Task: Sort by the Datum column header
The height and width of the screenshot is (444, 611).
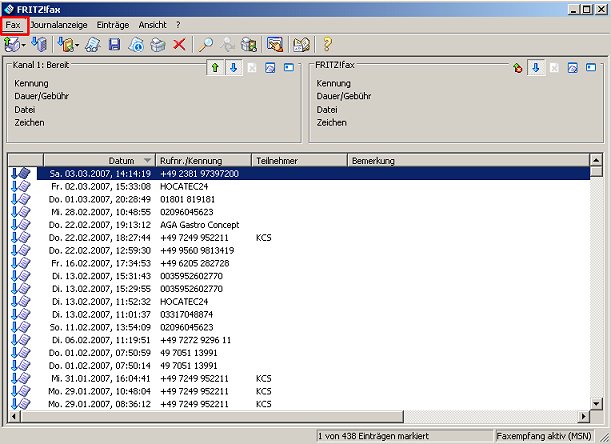Action: [x=99, y=161]
